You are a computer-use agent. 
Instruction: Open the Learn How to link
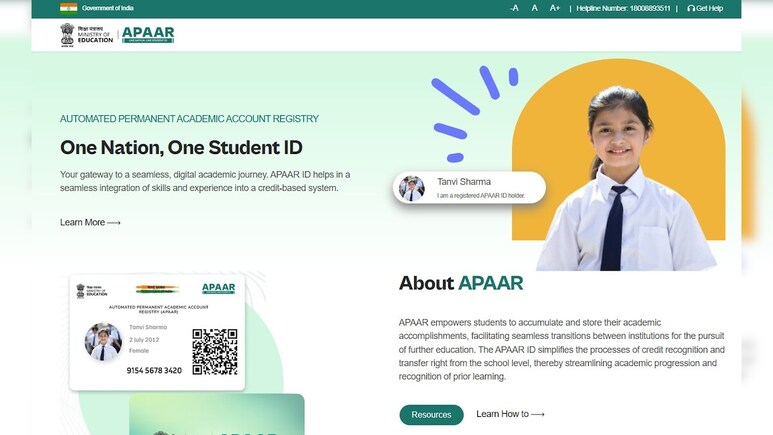pyautogui.click(x=510, y=414)
